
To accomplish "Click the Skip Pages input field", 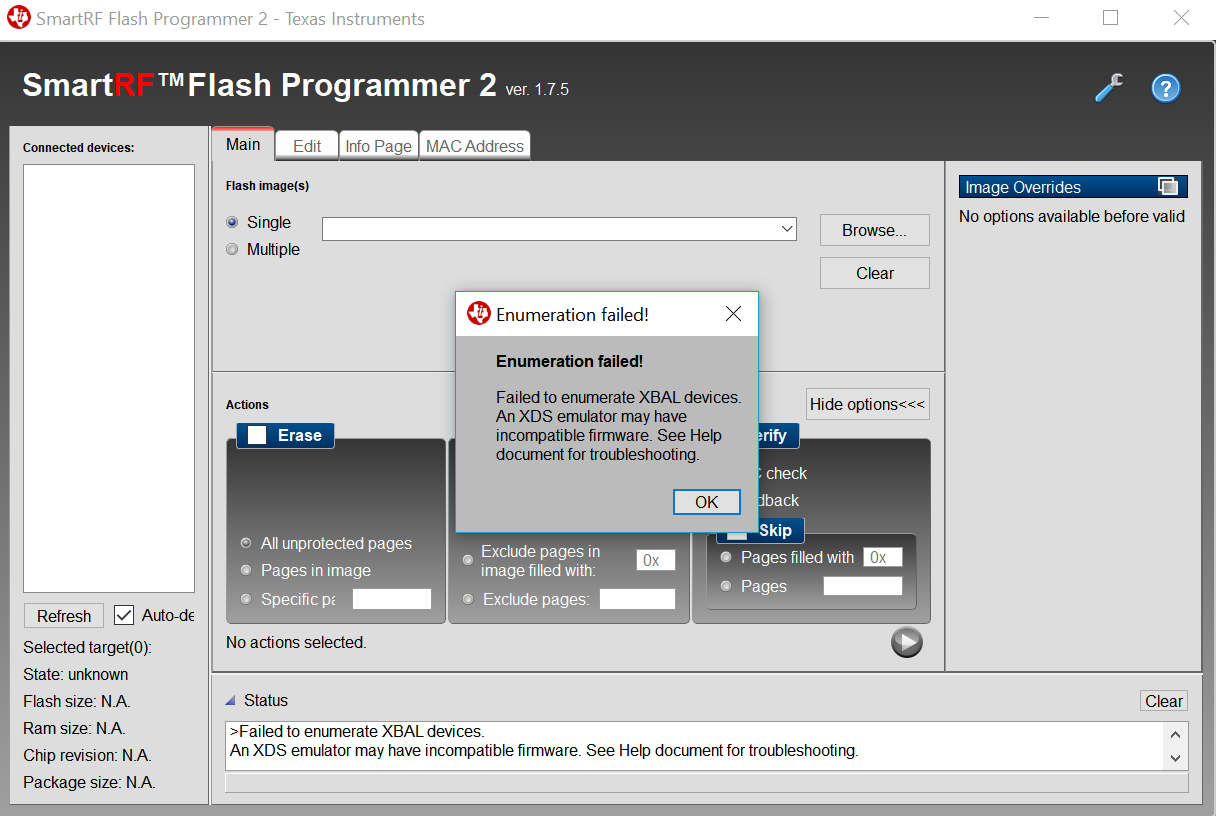I will point(863,586).
